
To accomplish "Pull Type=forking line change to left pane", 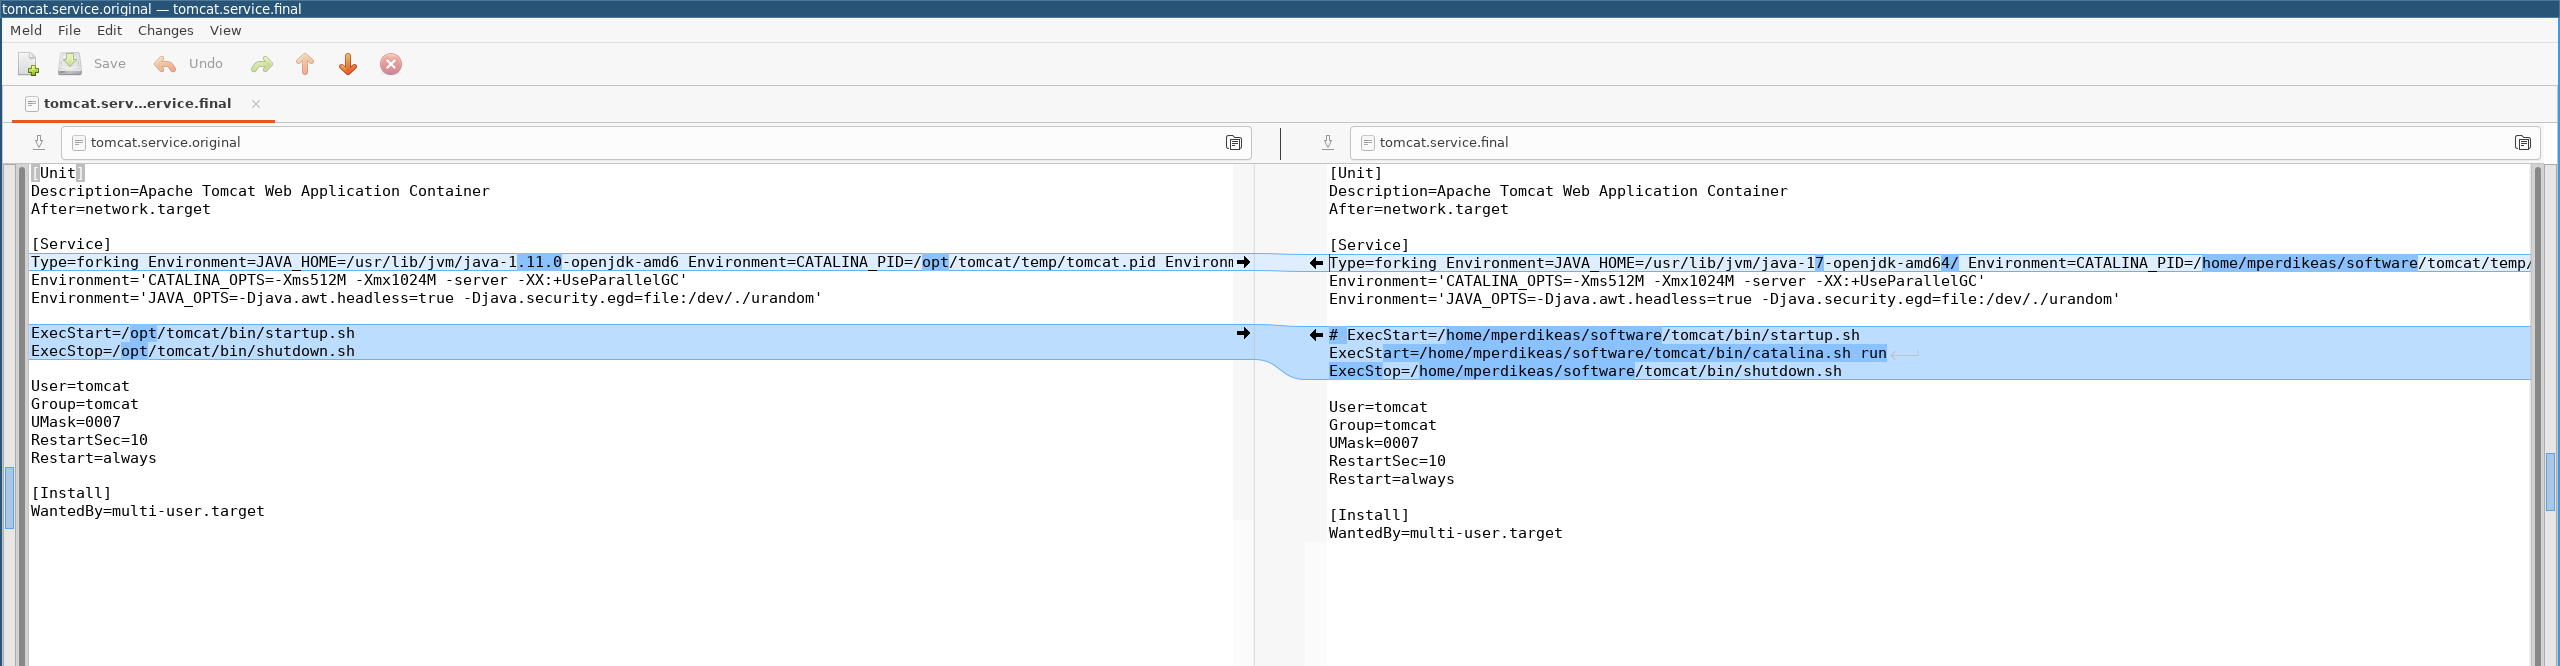I will click(1316, 263).
